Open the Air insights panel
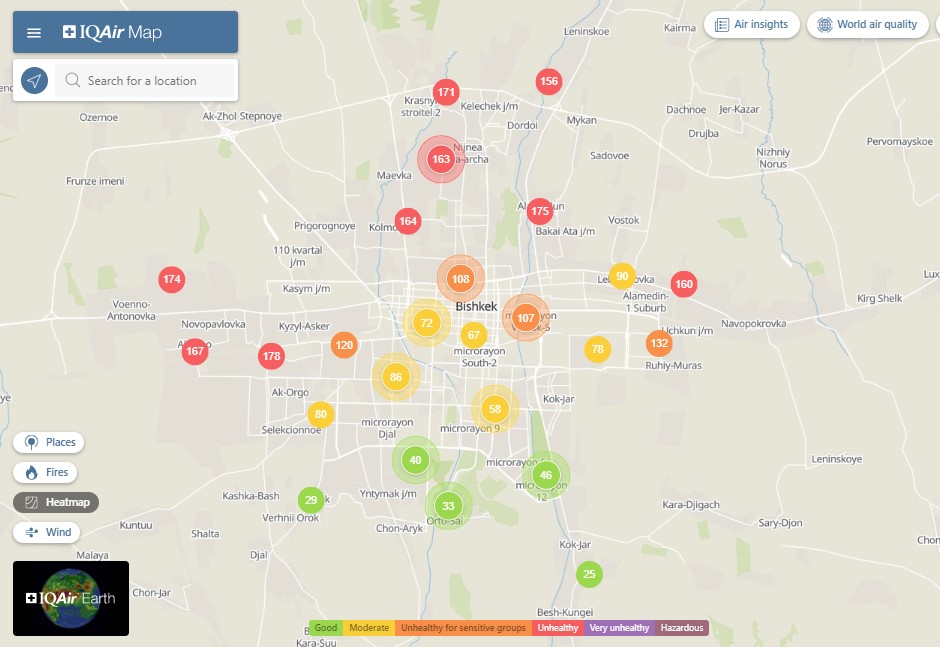This screenshot has width=940, height=647. [751, 25]
